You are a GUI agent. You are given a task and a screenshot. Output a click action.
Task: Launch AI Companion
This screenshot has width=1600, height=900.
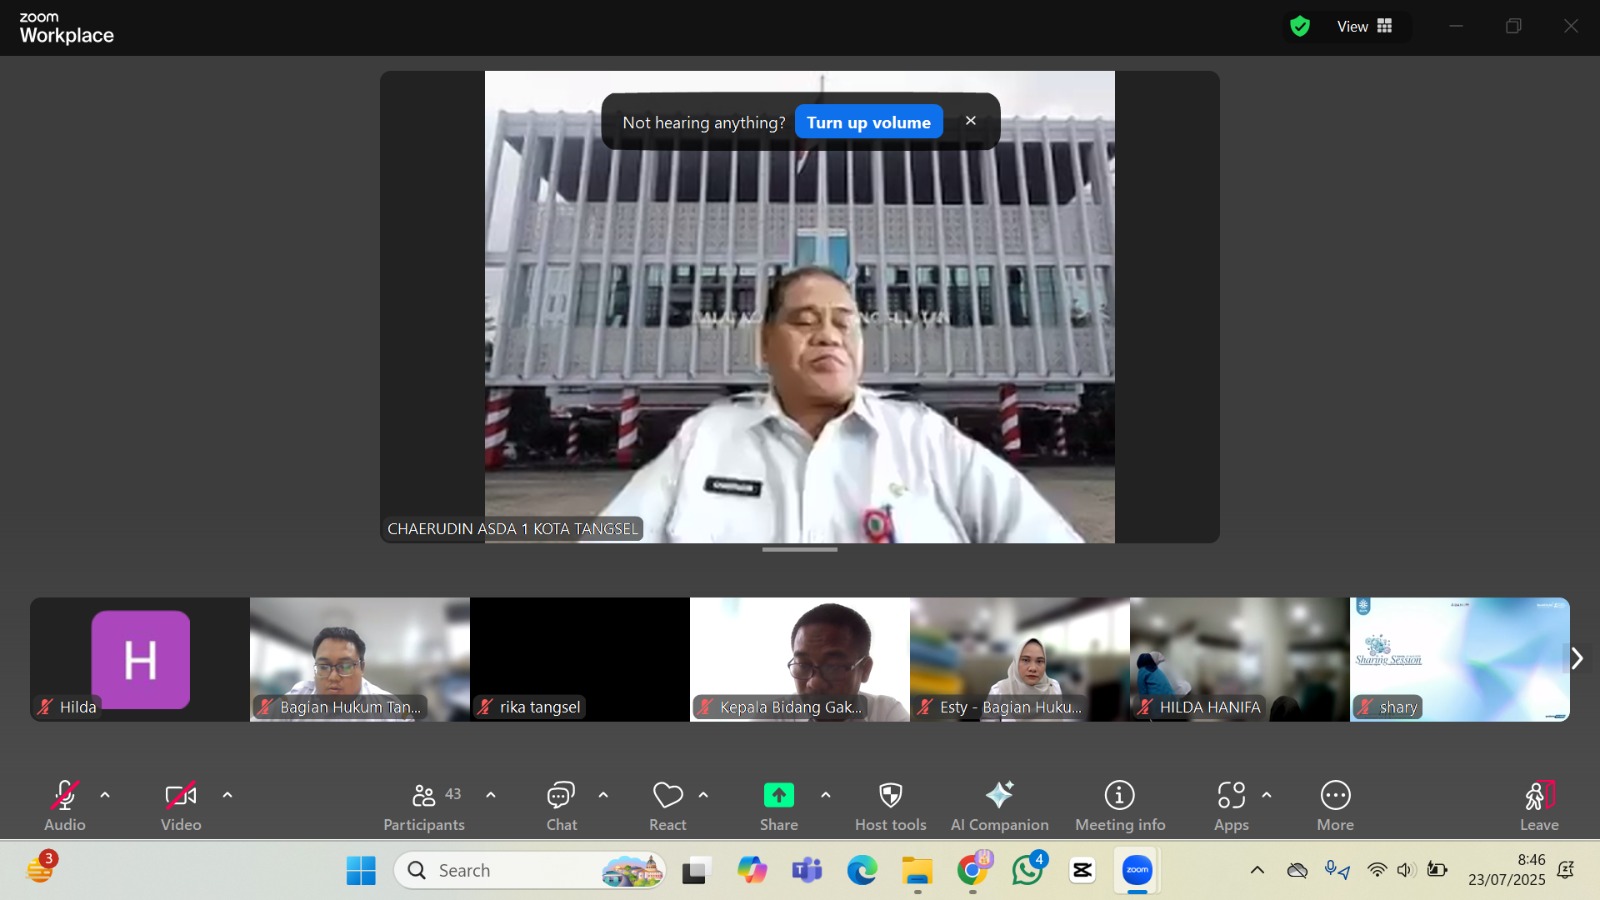1000,805
